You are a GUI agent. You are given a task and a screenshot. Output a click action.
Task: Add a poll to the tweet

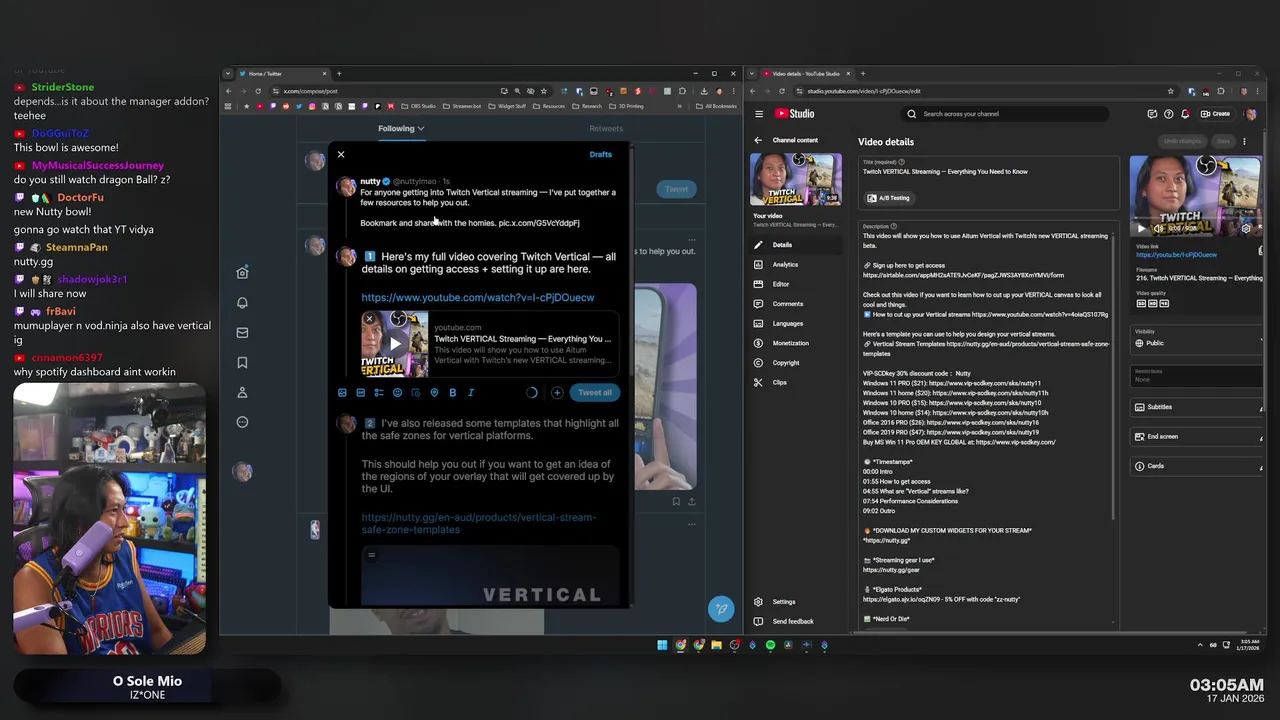[x=379, y=393]
